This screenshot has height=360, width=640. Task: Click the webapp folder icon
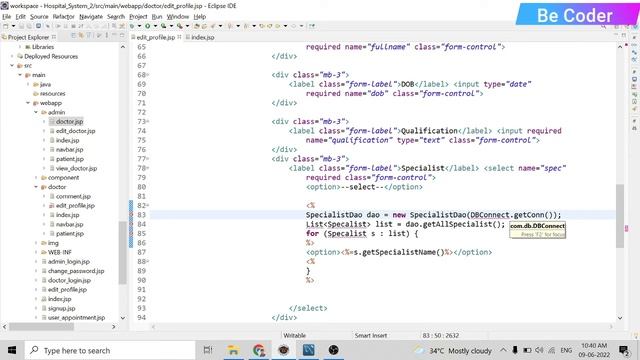pos(36,103)
